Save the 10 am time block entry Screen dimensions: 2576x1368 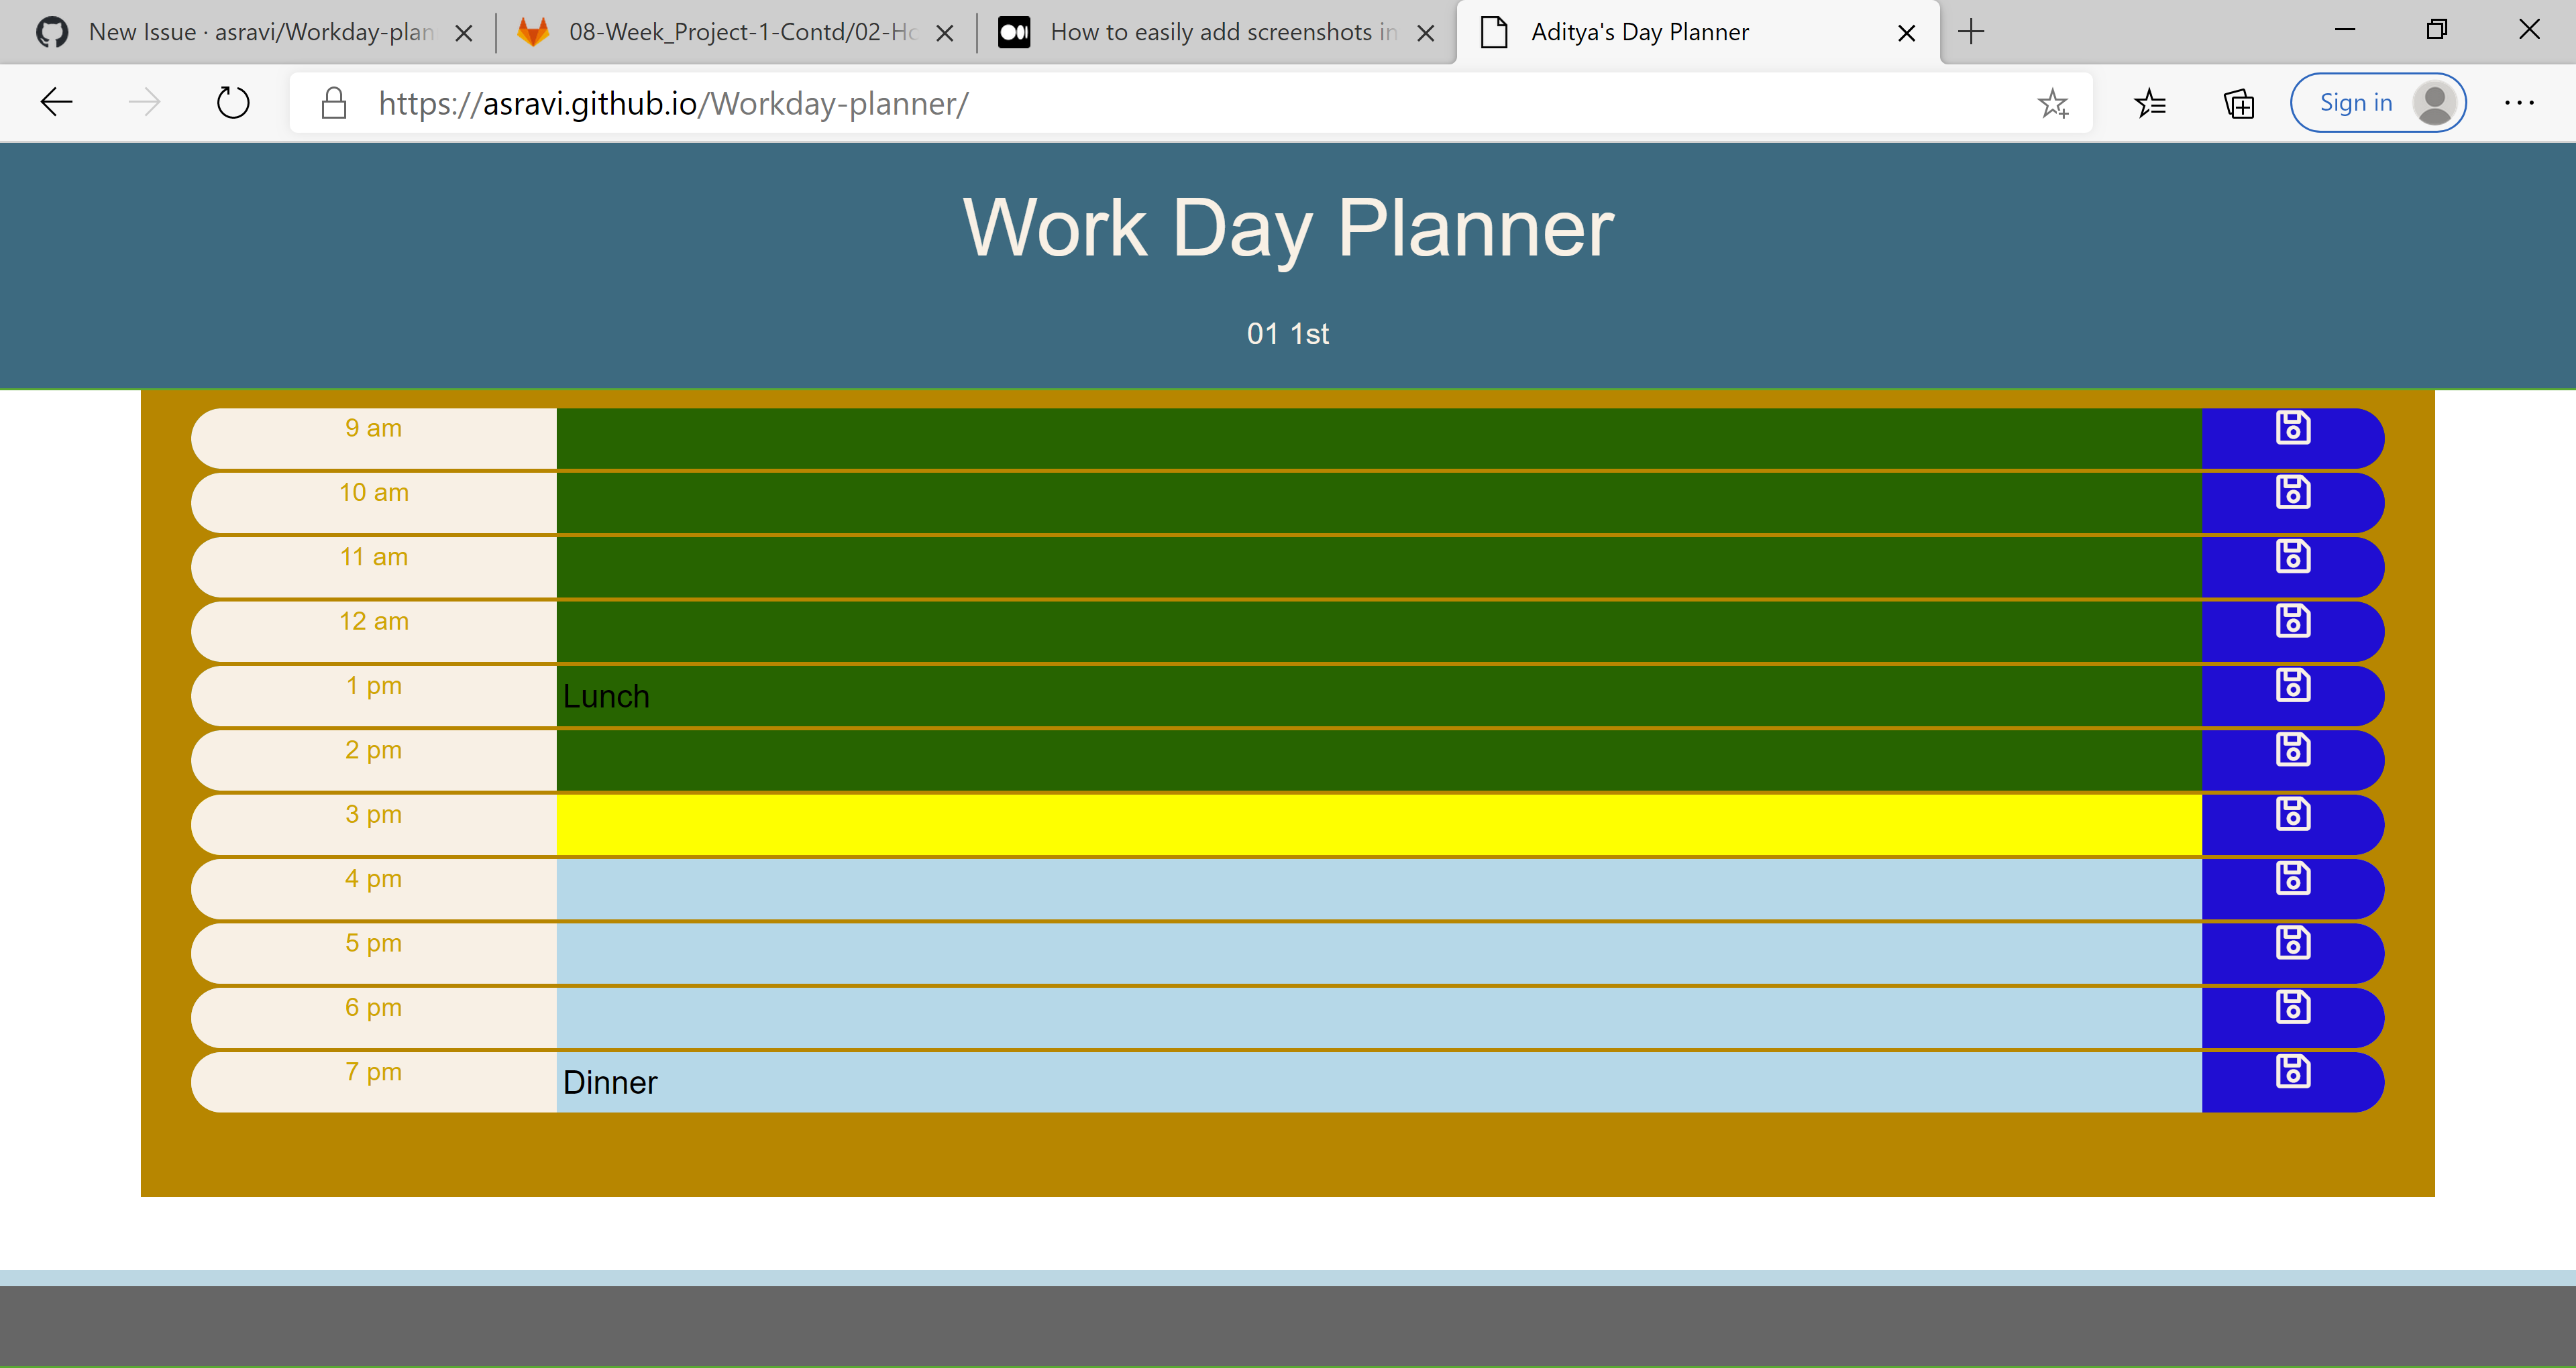pyautogui.click(x=2293, y=491)
